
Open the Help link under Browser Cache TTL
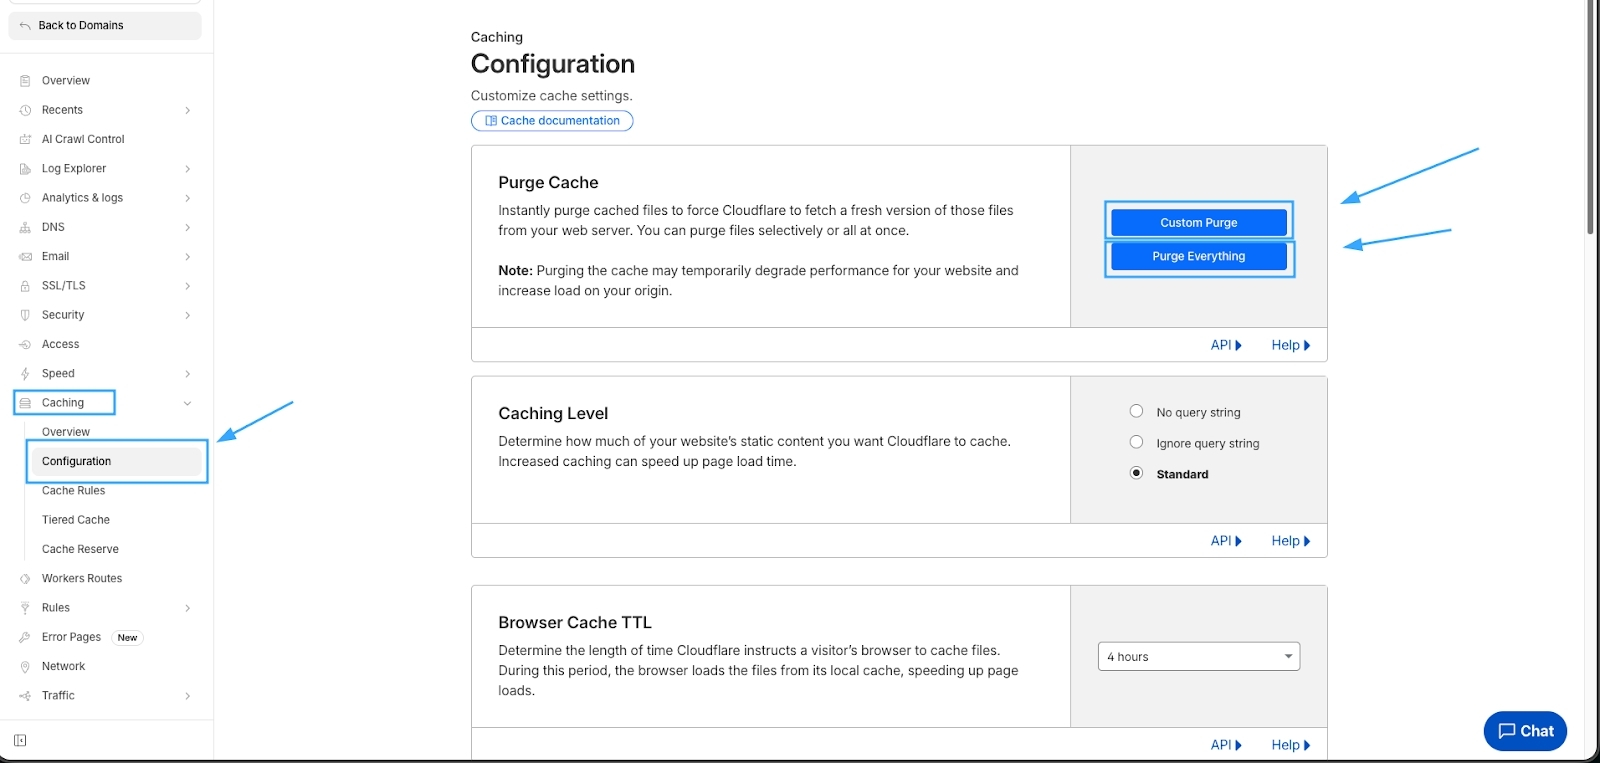[x=1291, y=745]
